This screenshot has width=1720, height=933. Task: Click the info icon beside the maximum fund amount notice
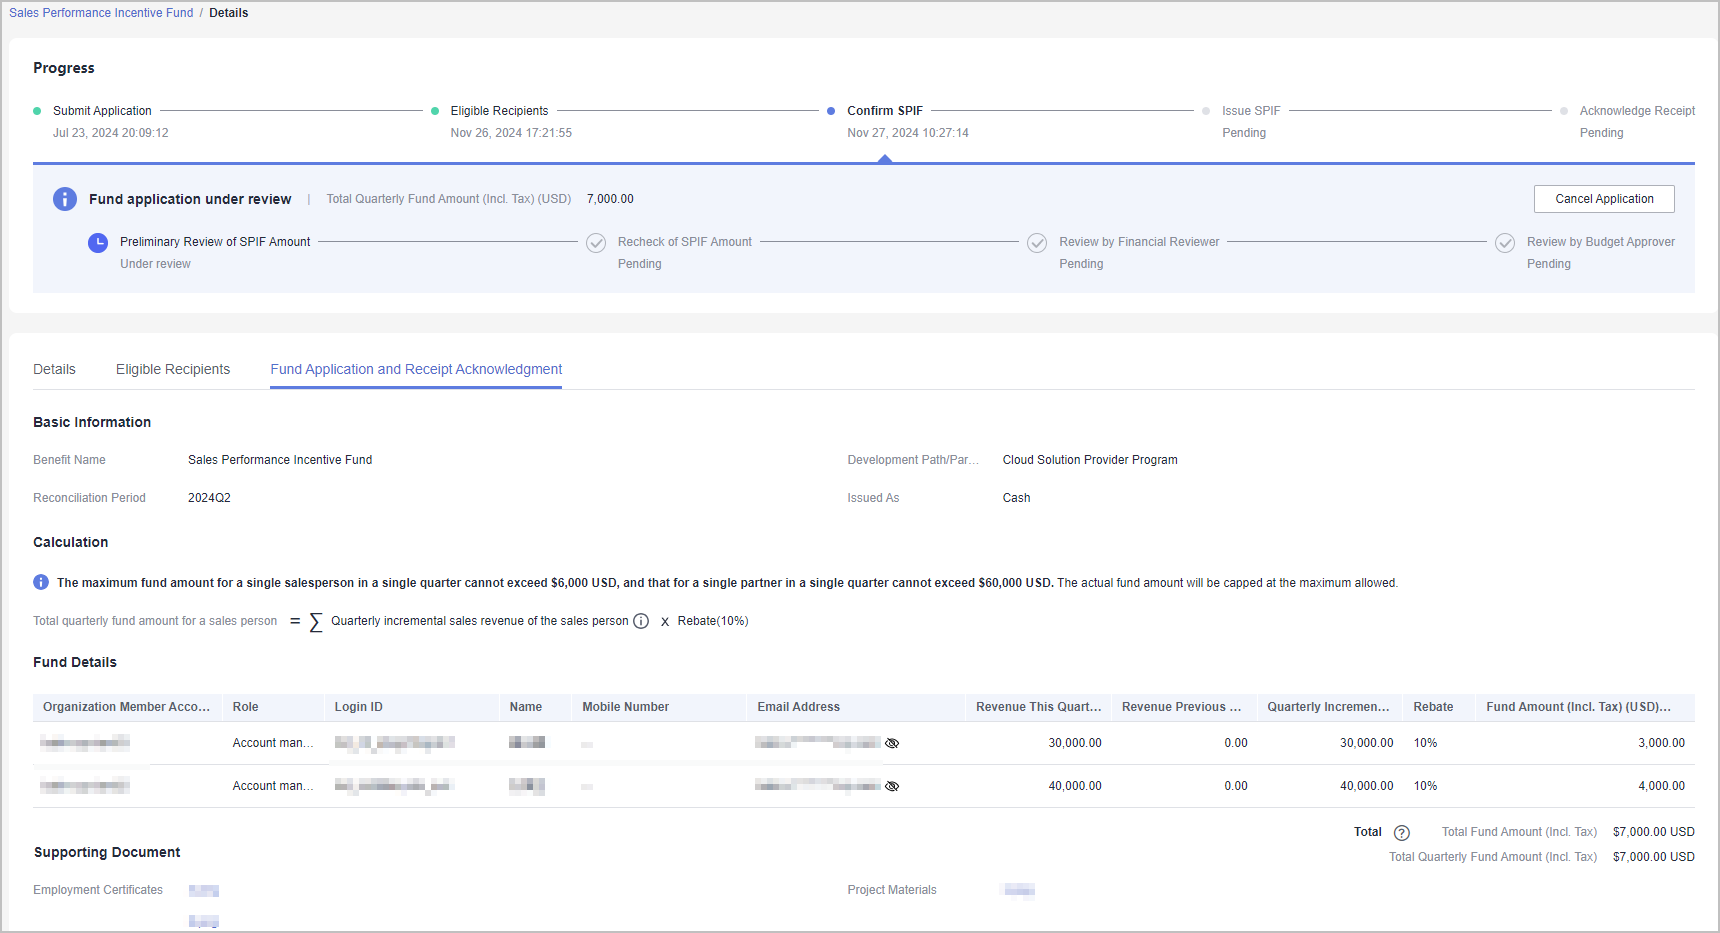click(x=41, y=582)
